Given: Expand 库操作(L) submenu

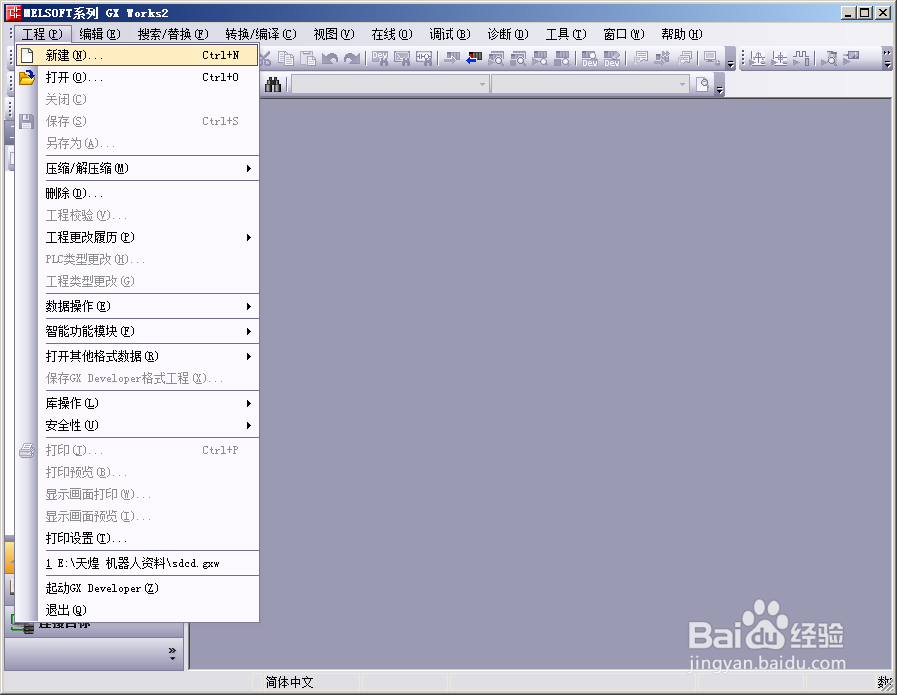Looking at the screenshot, I should pyautogui.click(x=148, y=403).
